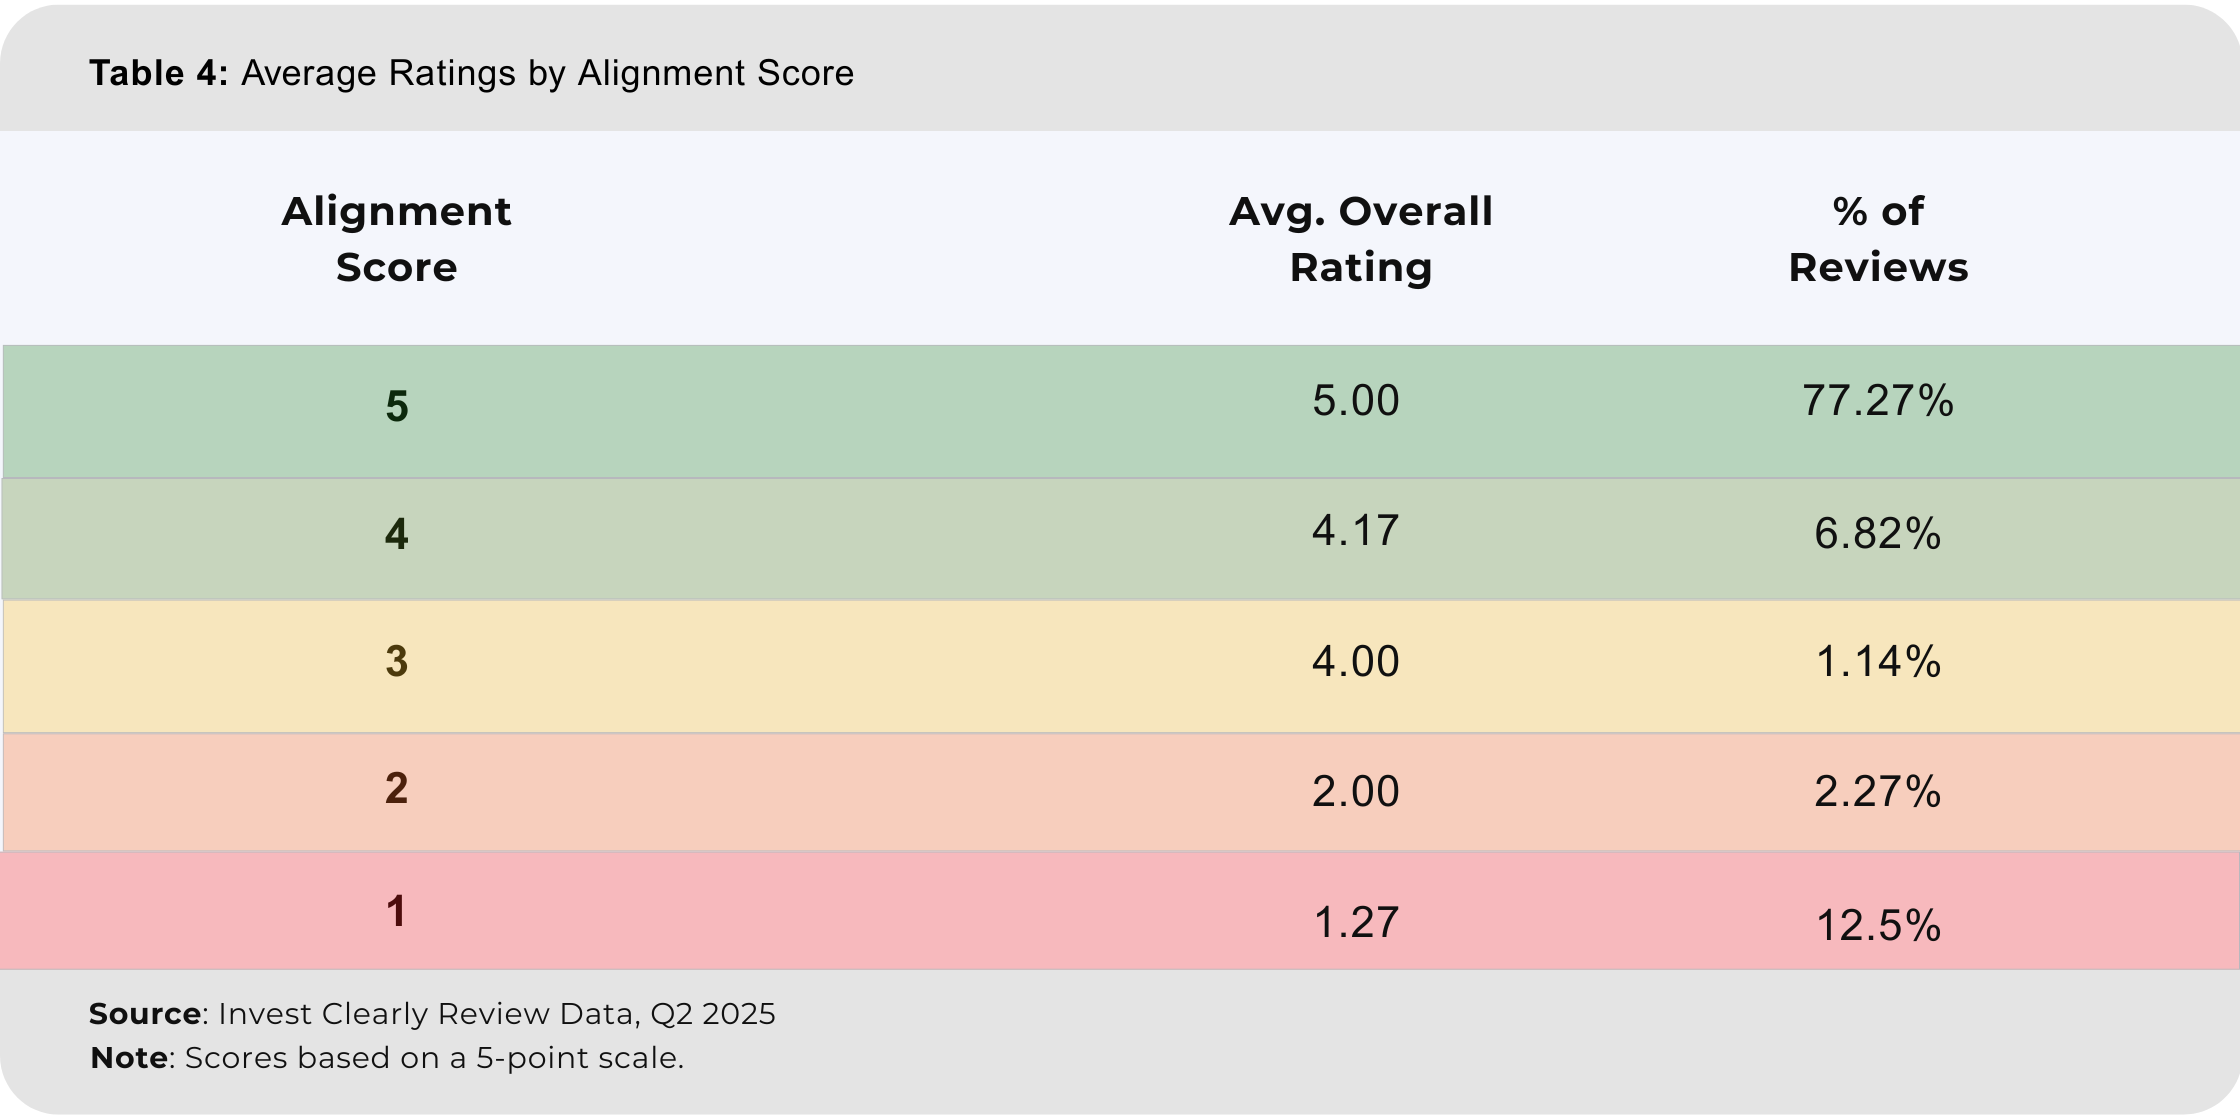Click the "Avg. Overall Rating" column header
This screenshot has width=2240, height=1120.
coord(1360,239)
